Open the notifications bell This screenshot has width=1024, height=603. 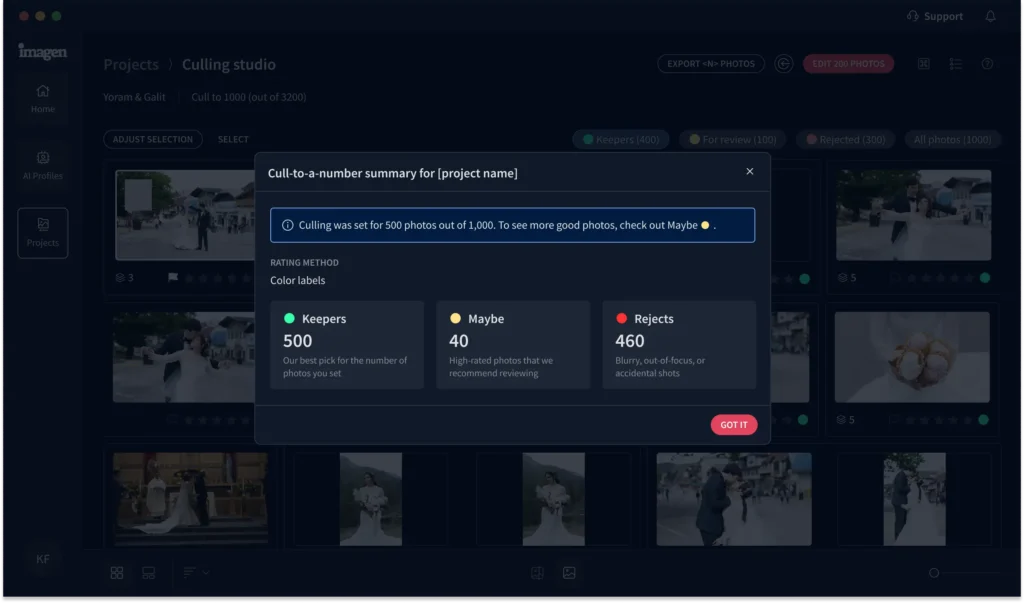[x=990, y=16]
